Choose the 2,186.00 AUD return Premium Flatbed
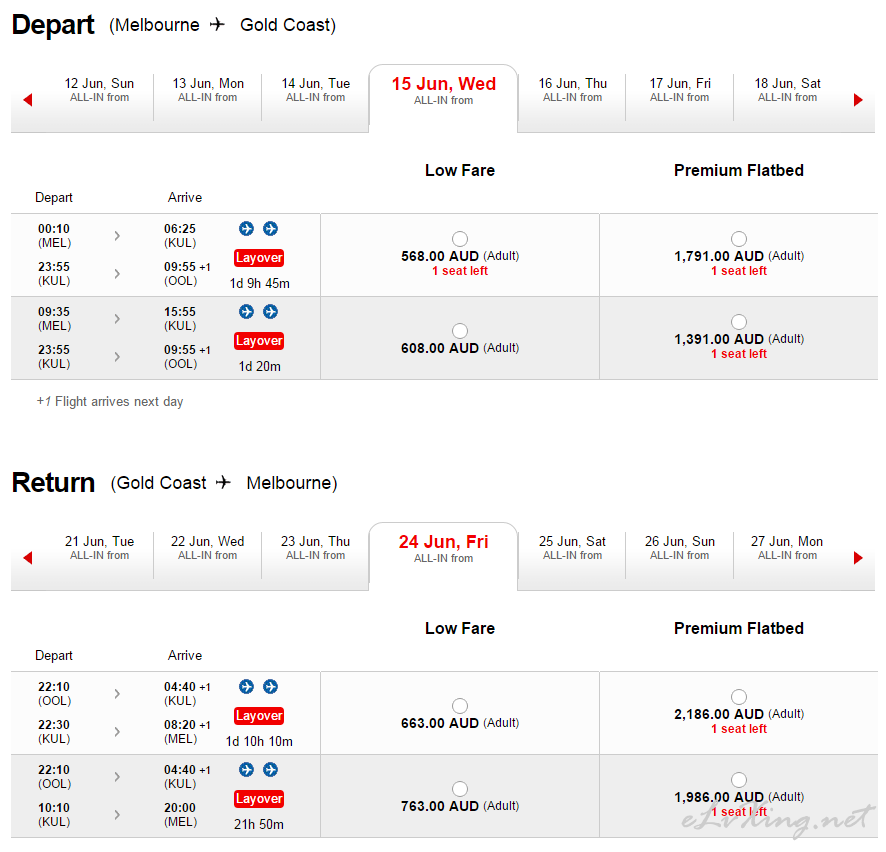The height and width of the screenshot is (852, 886). click(739, 697)
